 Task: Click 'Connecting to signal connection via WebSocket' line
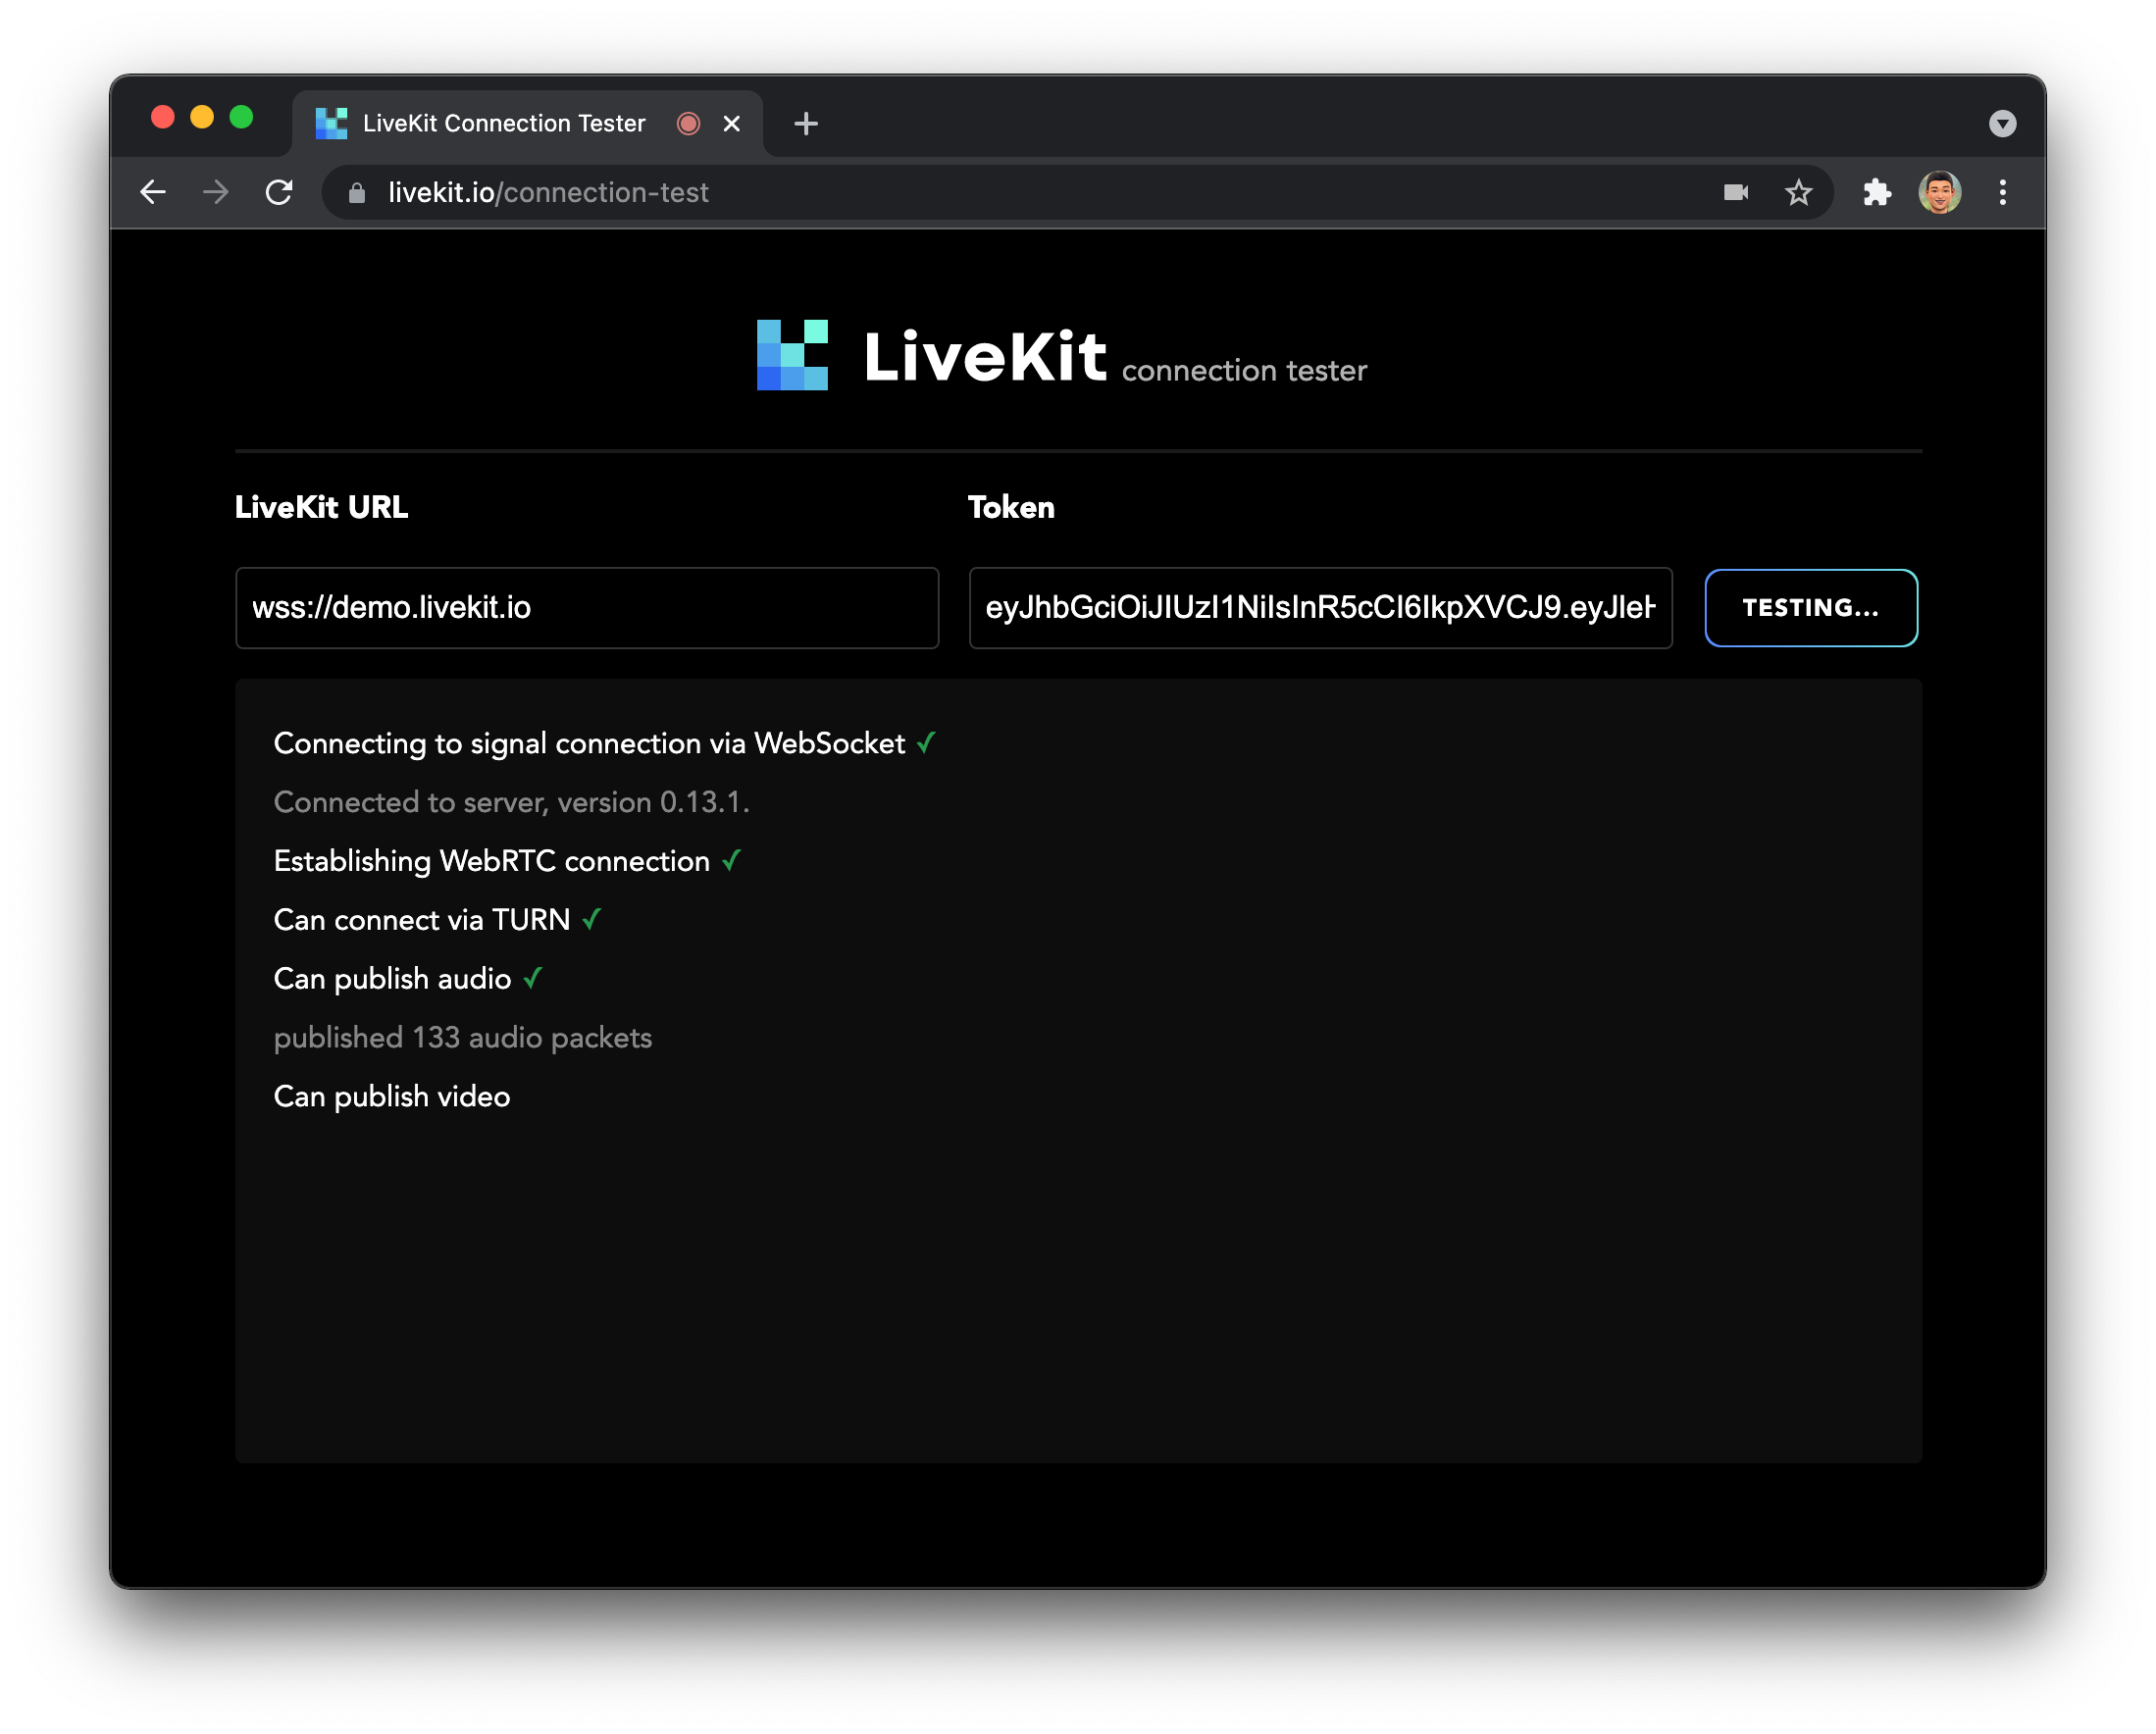[589, 744]
